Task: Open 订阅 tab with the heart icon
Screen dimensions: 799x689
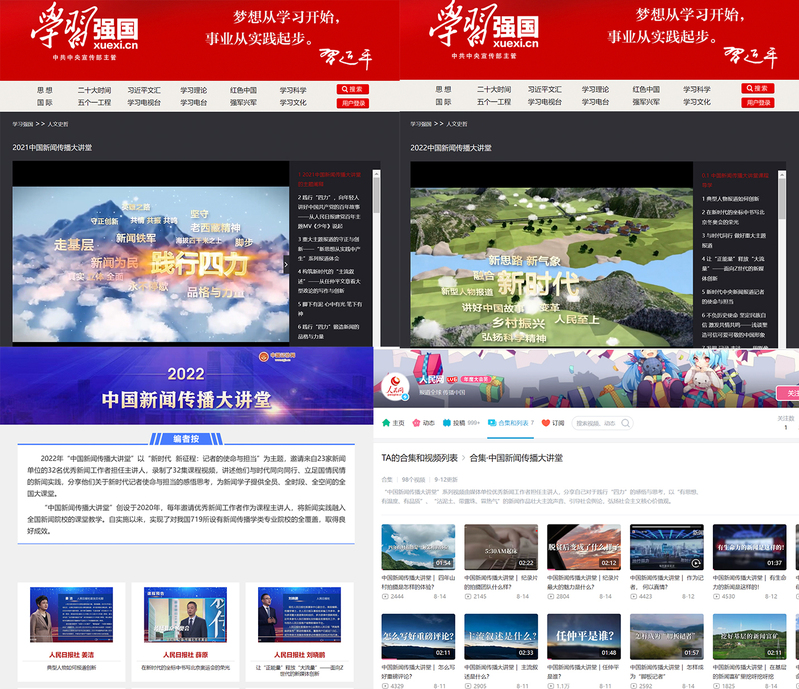Action: 553,422
